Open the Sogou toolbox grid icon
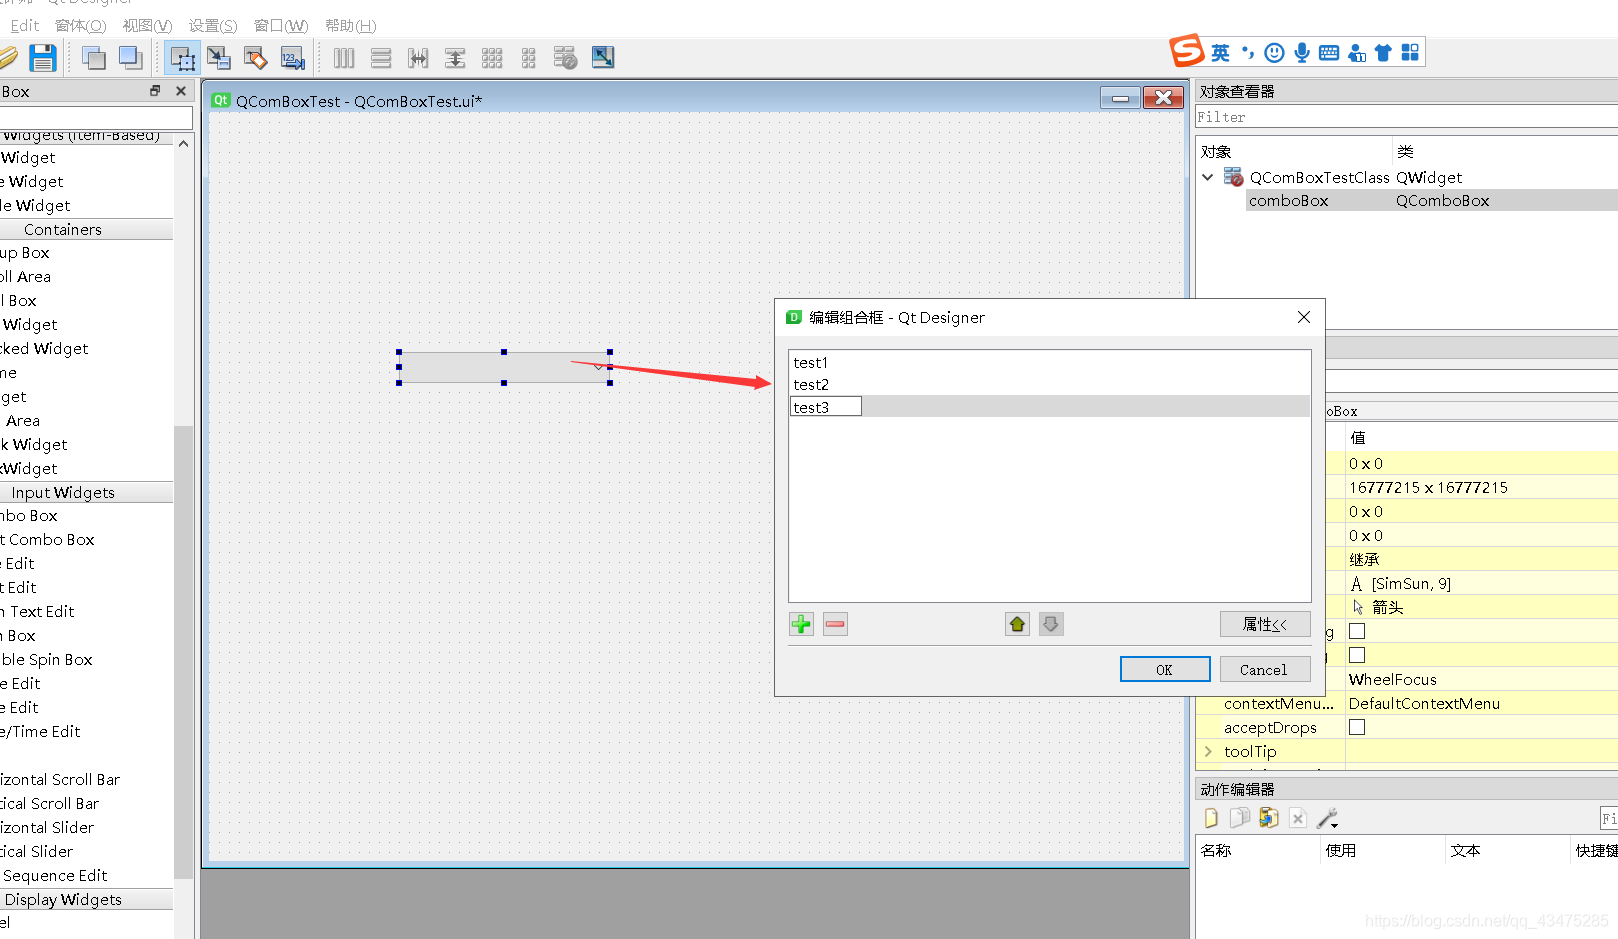1618x939 pixels. click(1410, 53)
